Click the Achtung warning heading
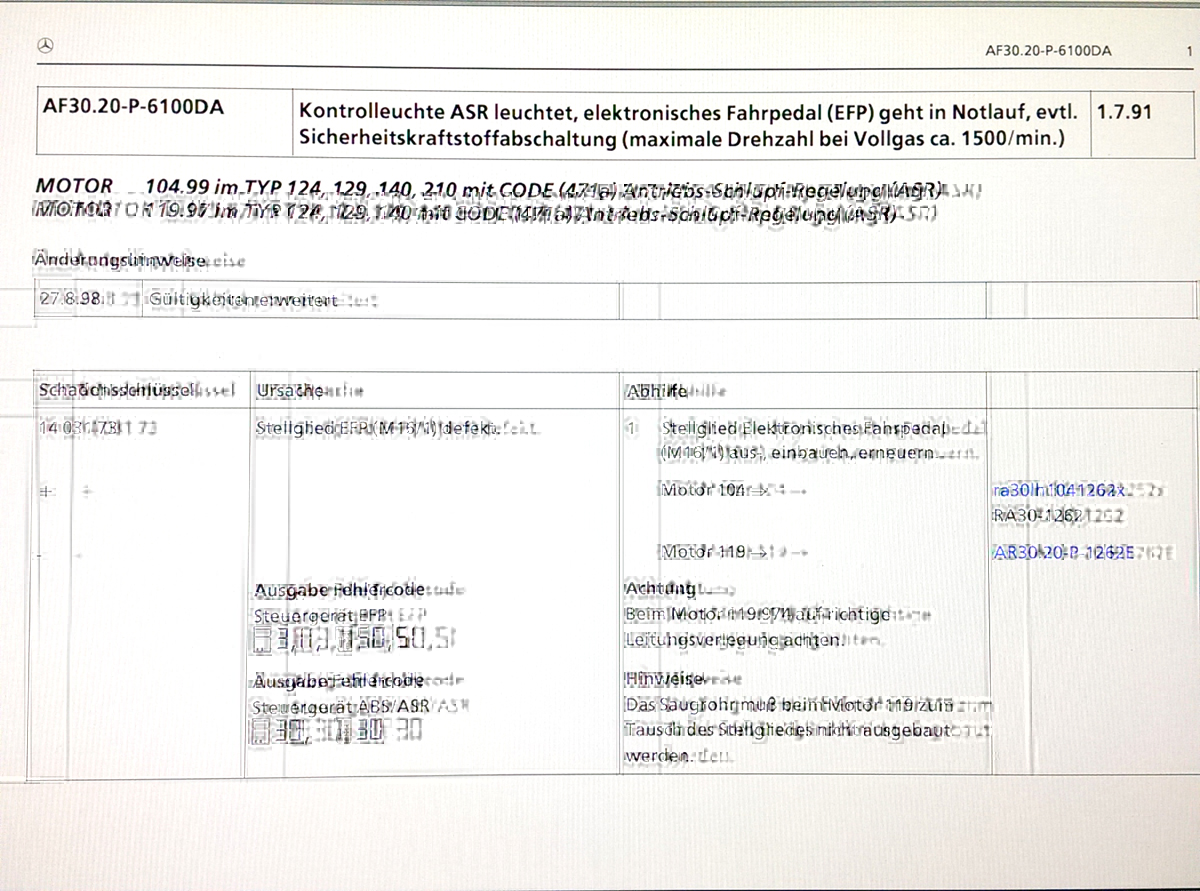 (x=658, y=587)
